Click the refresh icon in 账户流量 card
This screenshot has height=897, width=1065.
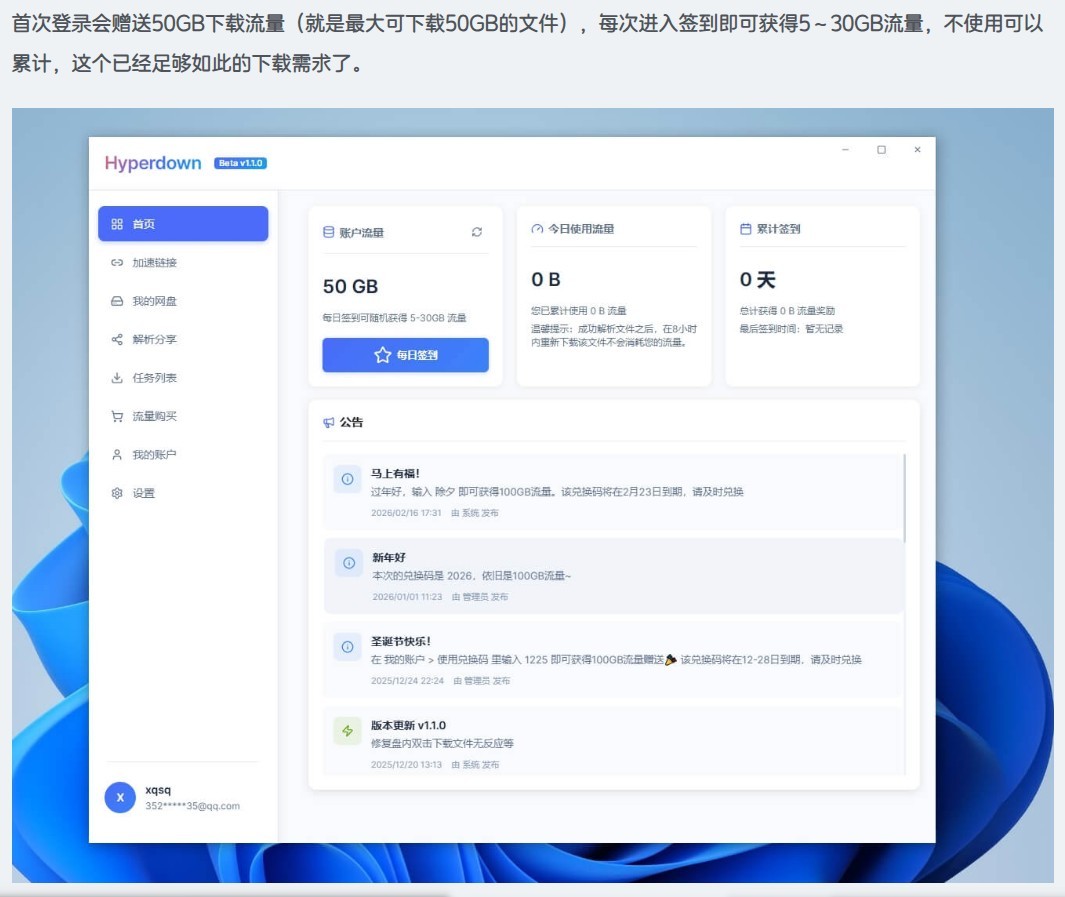[477, 232]
